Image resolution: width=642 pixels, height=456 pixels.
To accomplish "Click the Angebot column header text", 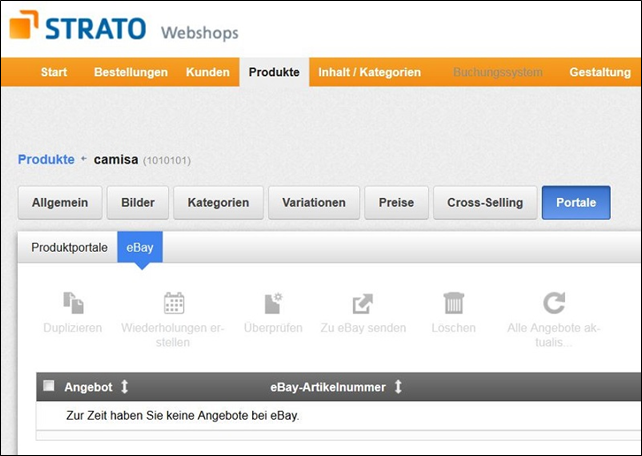I will click(x=88, y=387).
